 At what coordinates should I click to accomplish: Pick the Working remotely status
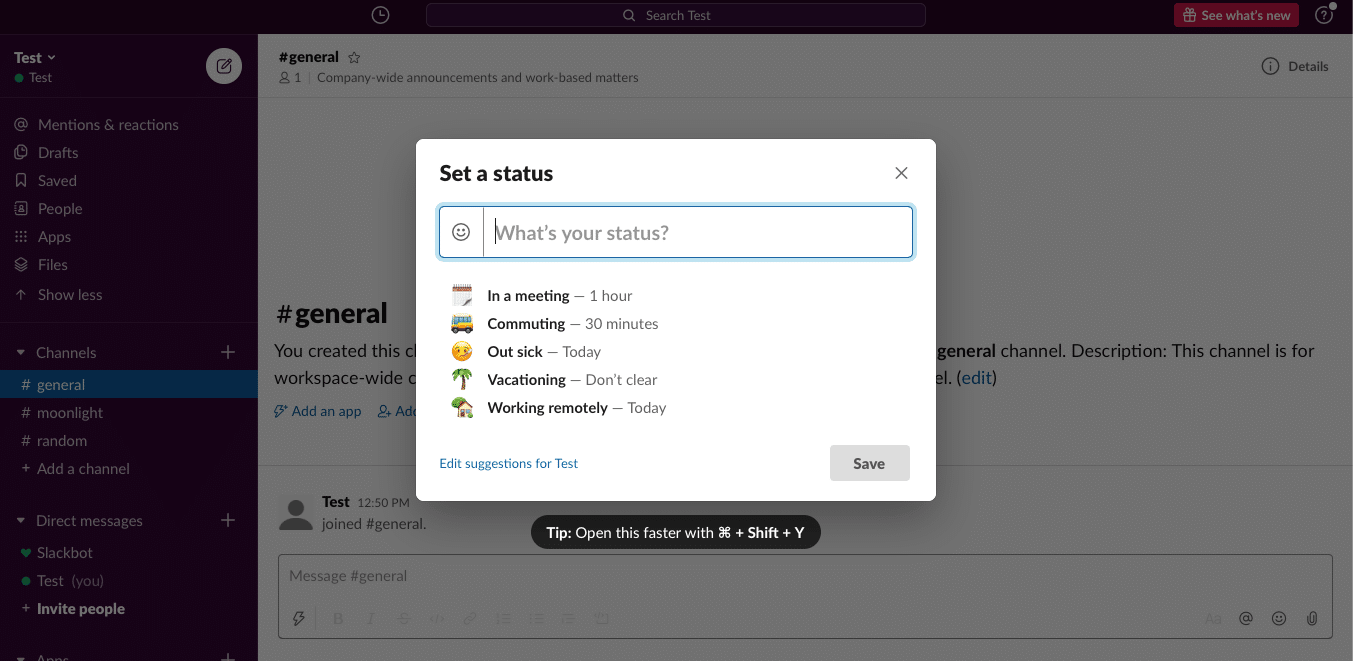577,408
